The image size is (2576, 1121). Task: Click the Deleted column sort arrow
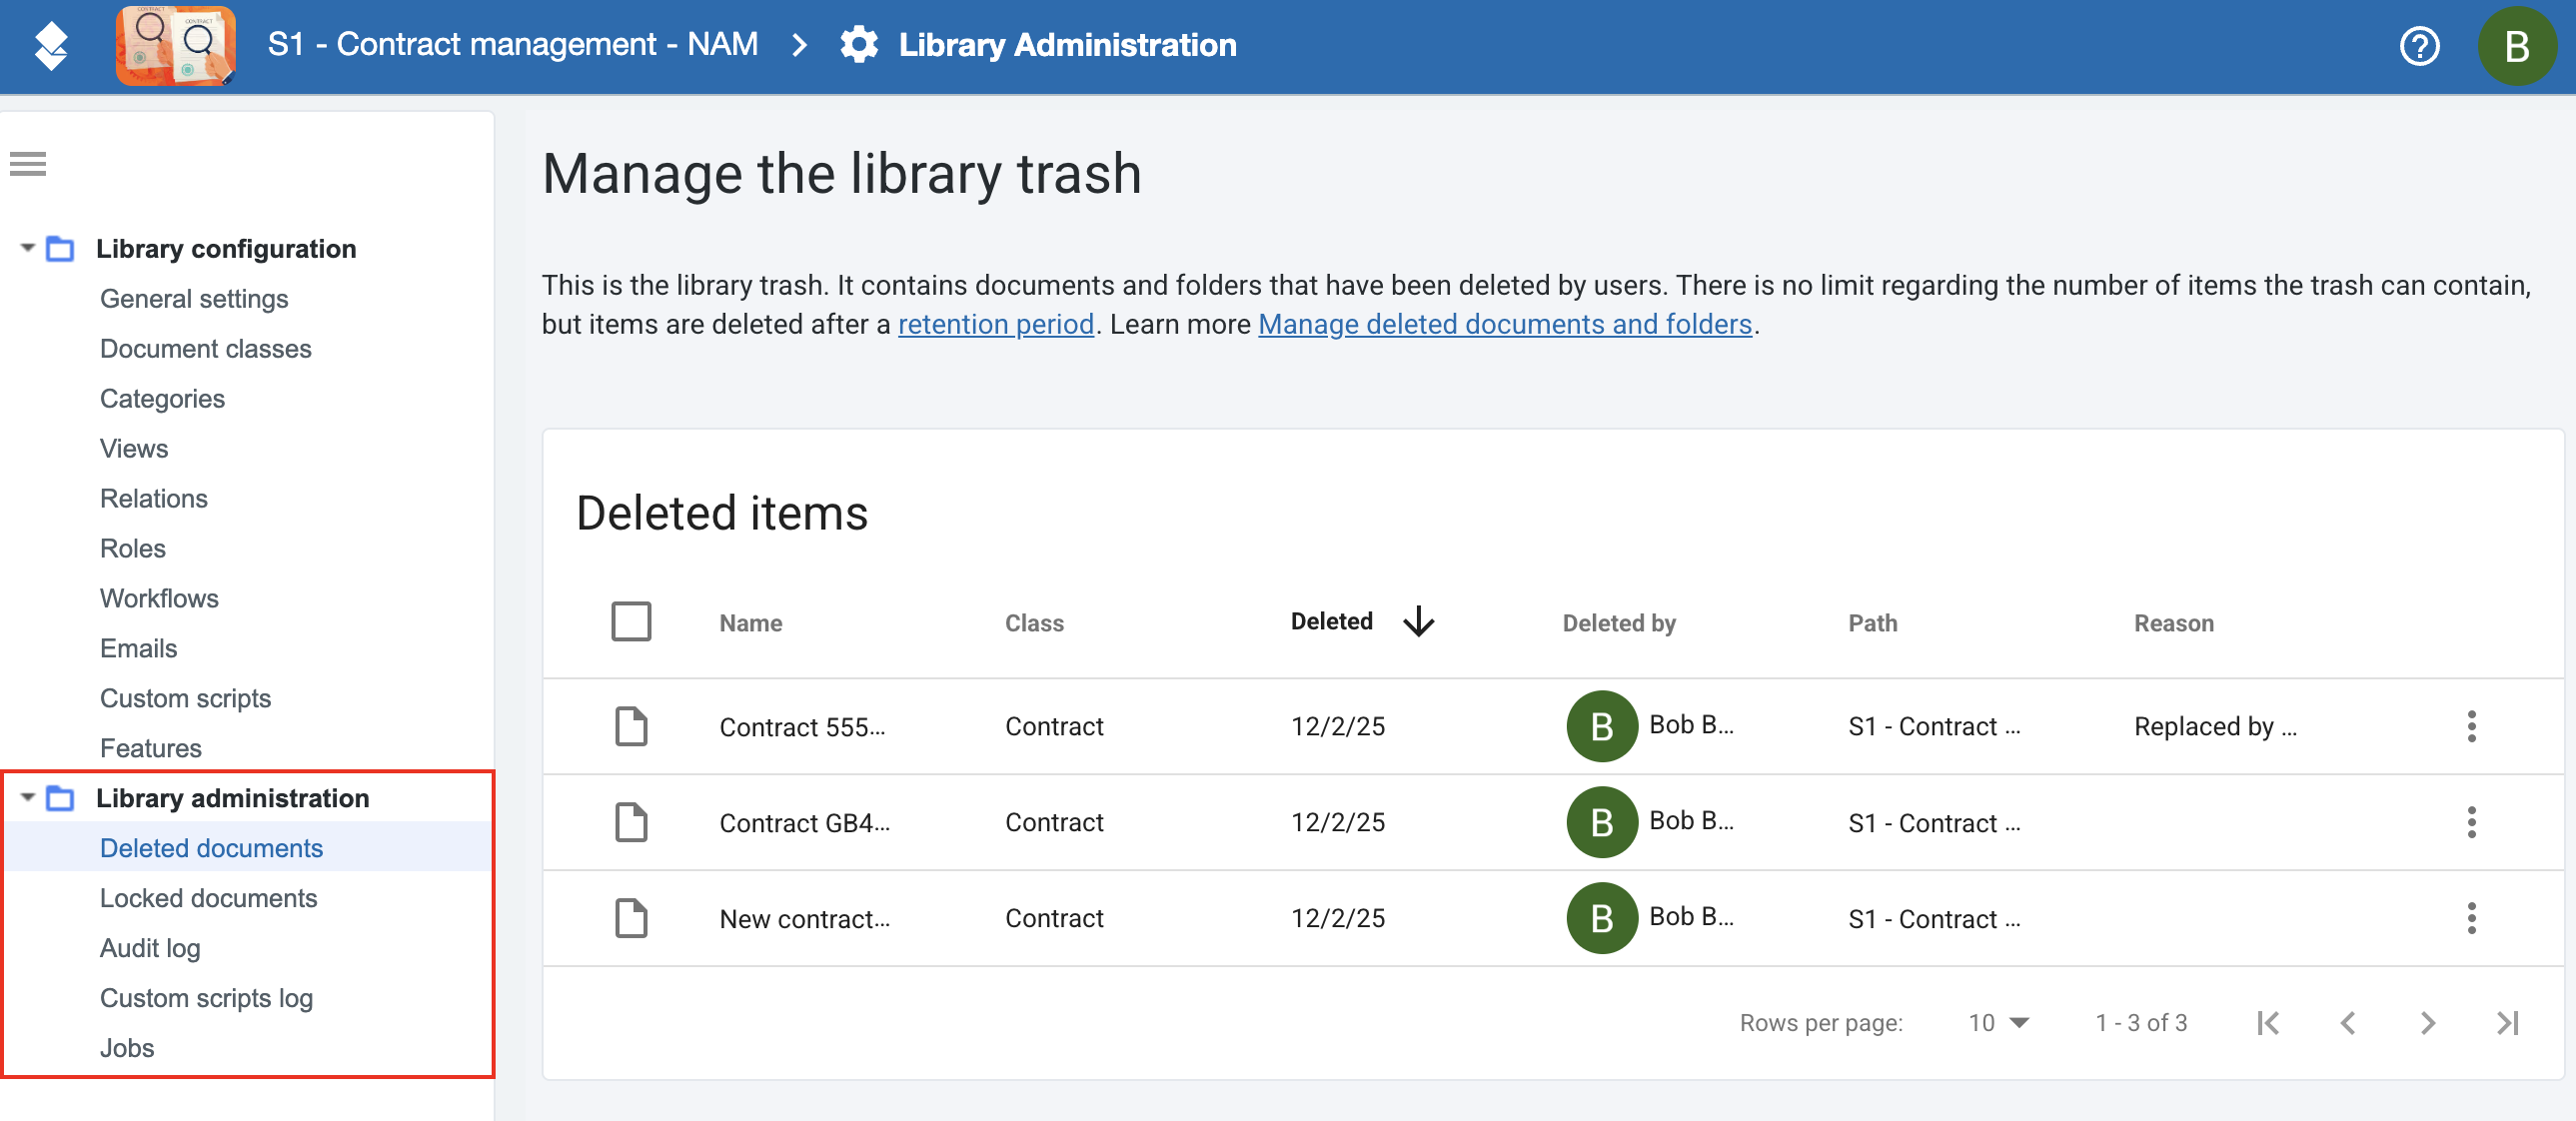[1418, 622]
